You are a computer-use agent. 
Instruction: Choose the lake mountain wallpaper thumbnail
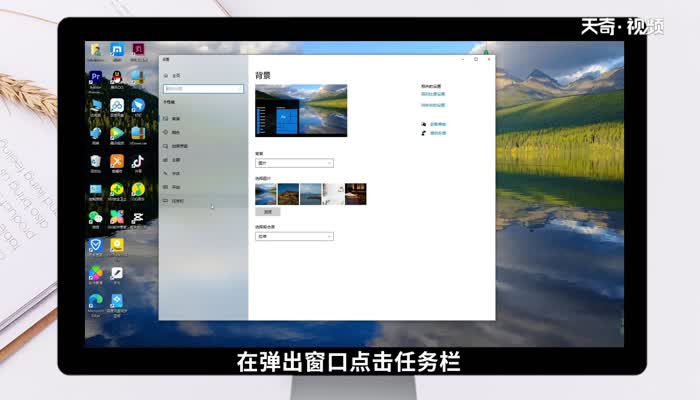(x=266, y=194)
